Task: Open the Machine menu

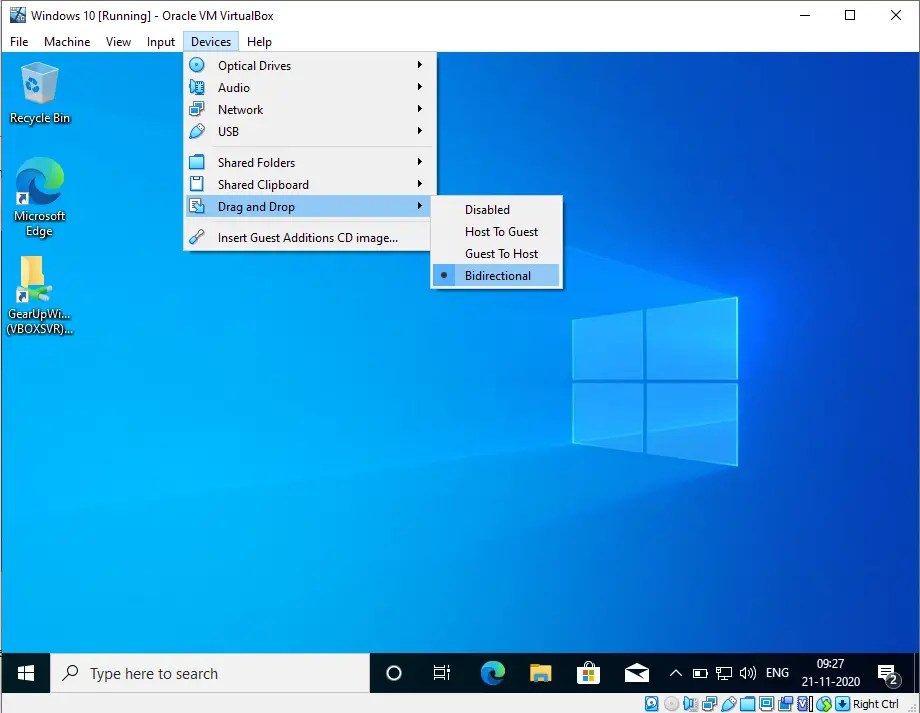Action: 67,42
